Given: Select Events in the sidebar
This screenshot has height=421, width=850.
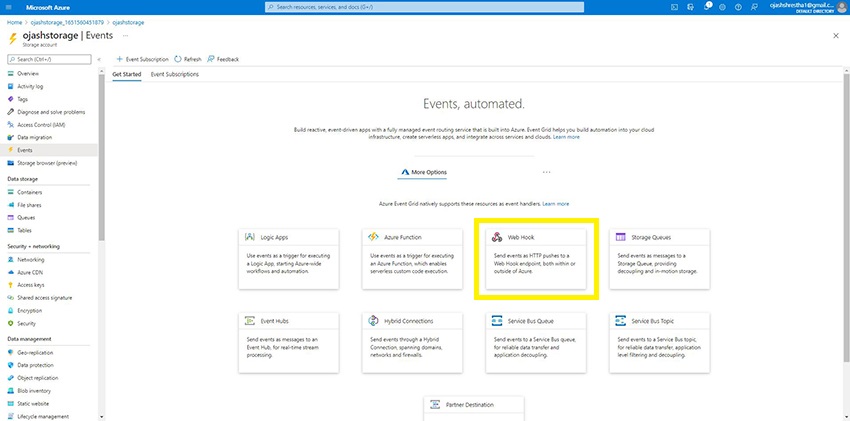Looking at the screenshot, I should point(49,150).
